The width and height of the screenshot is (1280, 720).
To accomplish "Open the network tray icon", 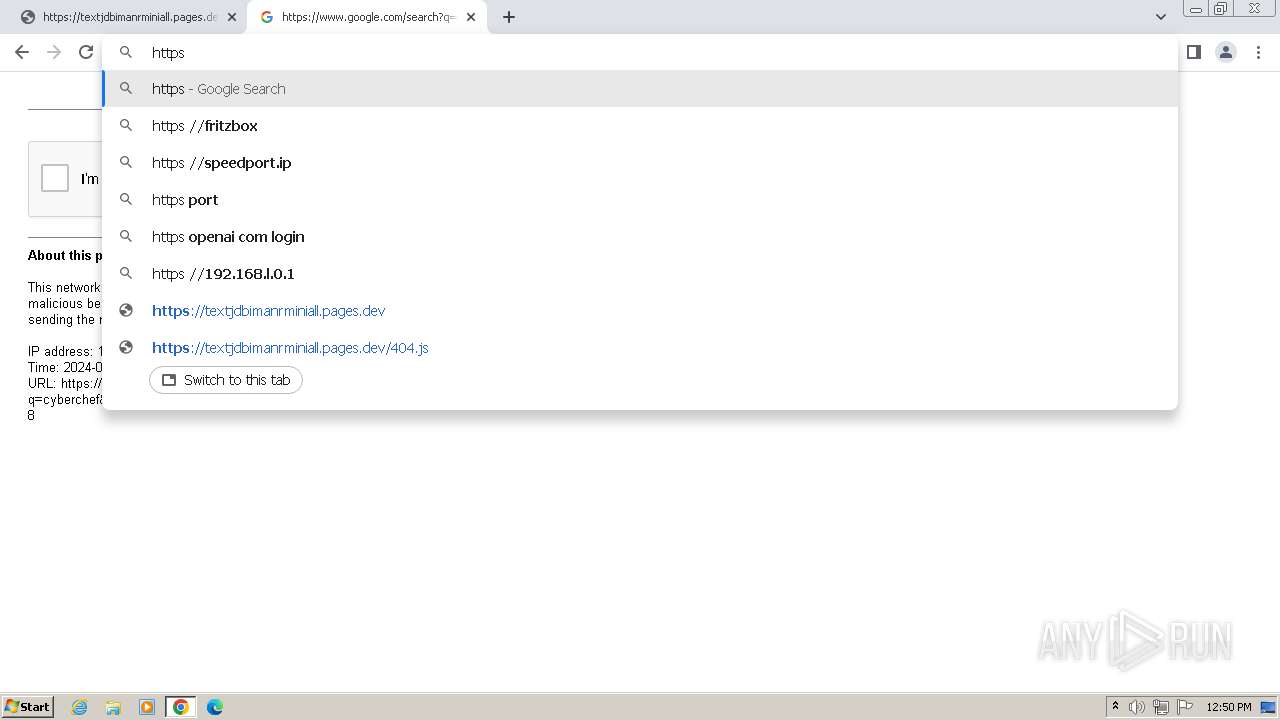I will tap(1161, 707).
